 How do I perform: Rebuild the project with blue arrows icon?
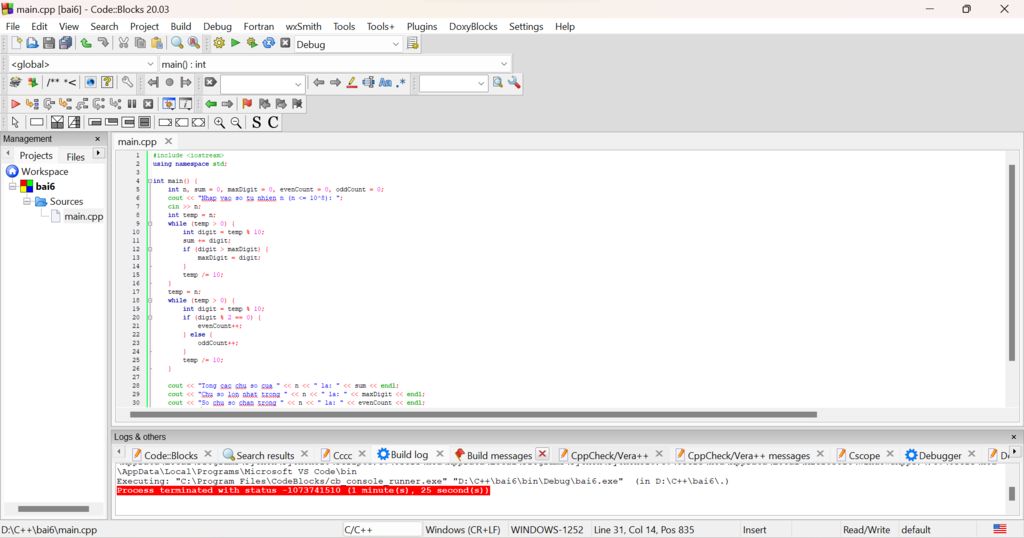tap(268, 43)
